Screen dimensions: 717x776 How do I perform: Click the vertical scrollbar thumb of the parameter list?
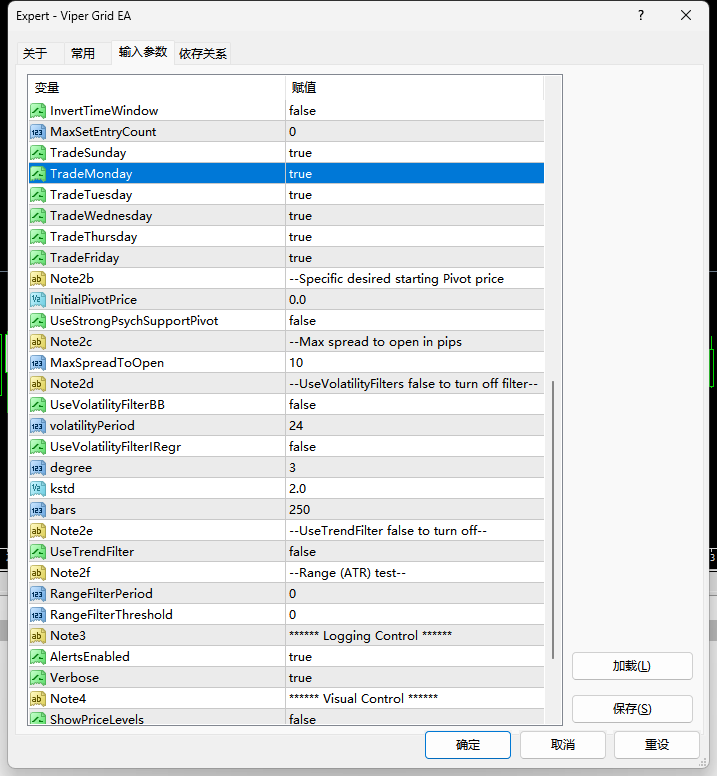553,520
